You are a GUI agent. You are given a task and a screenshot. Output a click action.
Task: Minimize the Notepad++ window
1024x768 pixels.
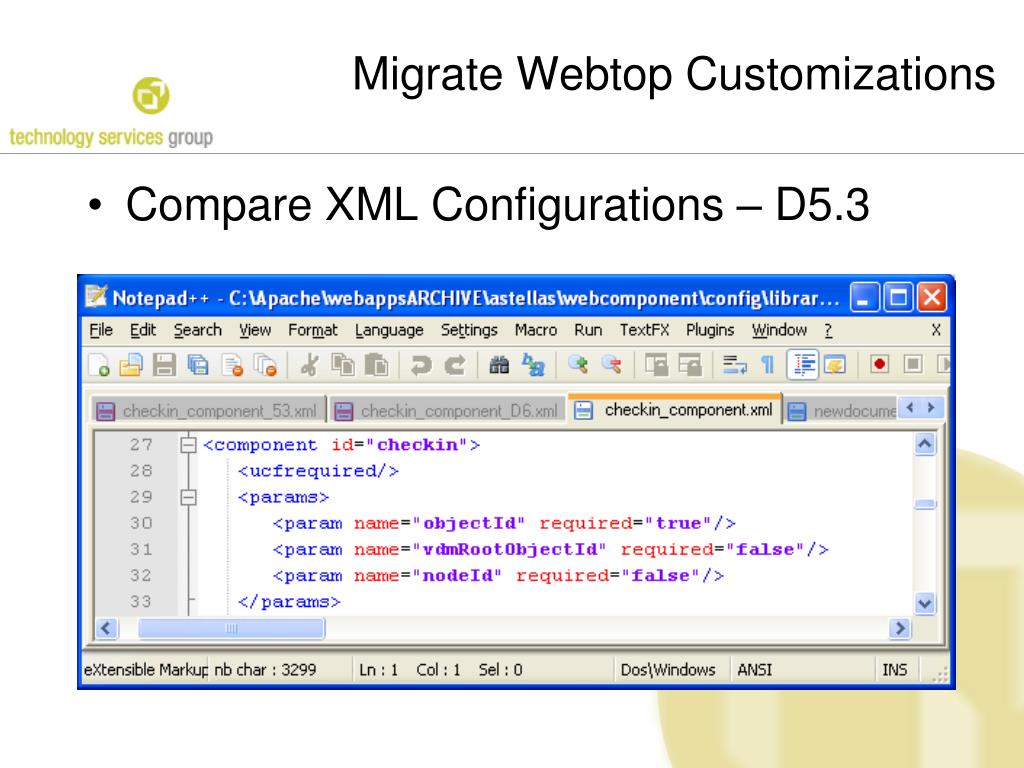[x=864, y=298]
